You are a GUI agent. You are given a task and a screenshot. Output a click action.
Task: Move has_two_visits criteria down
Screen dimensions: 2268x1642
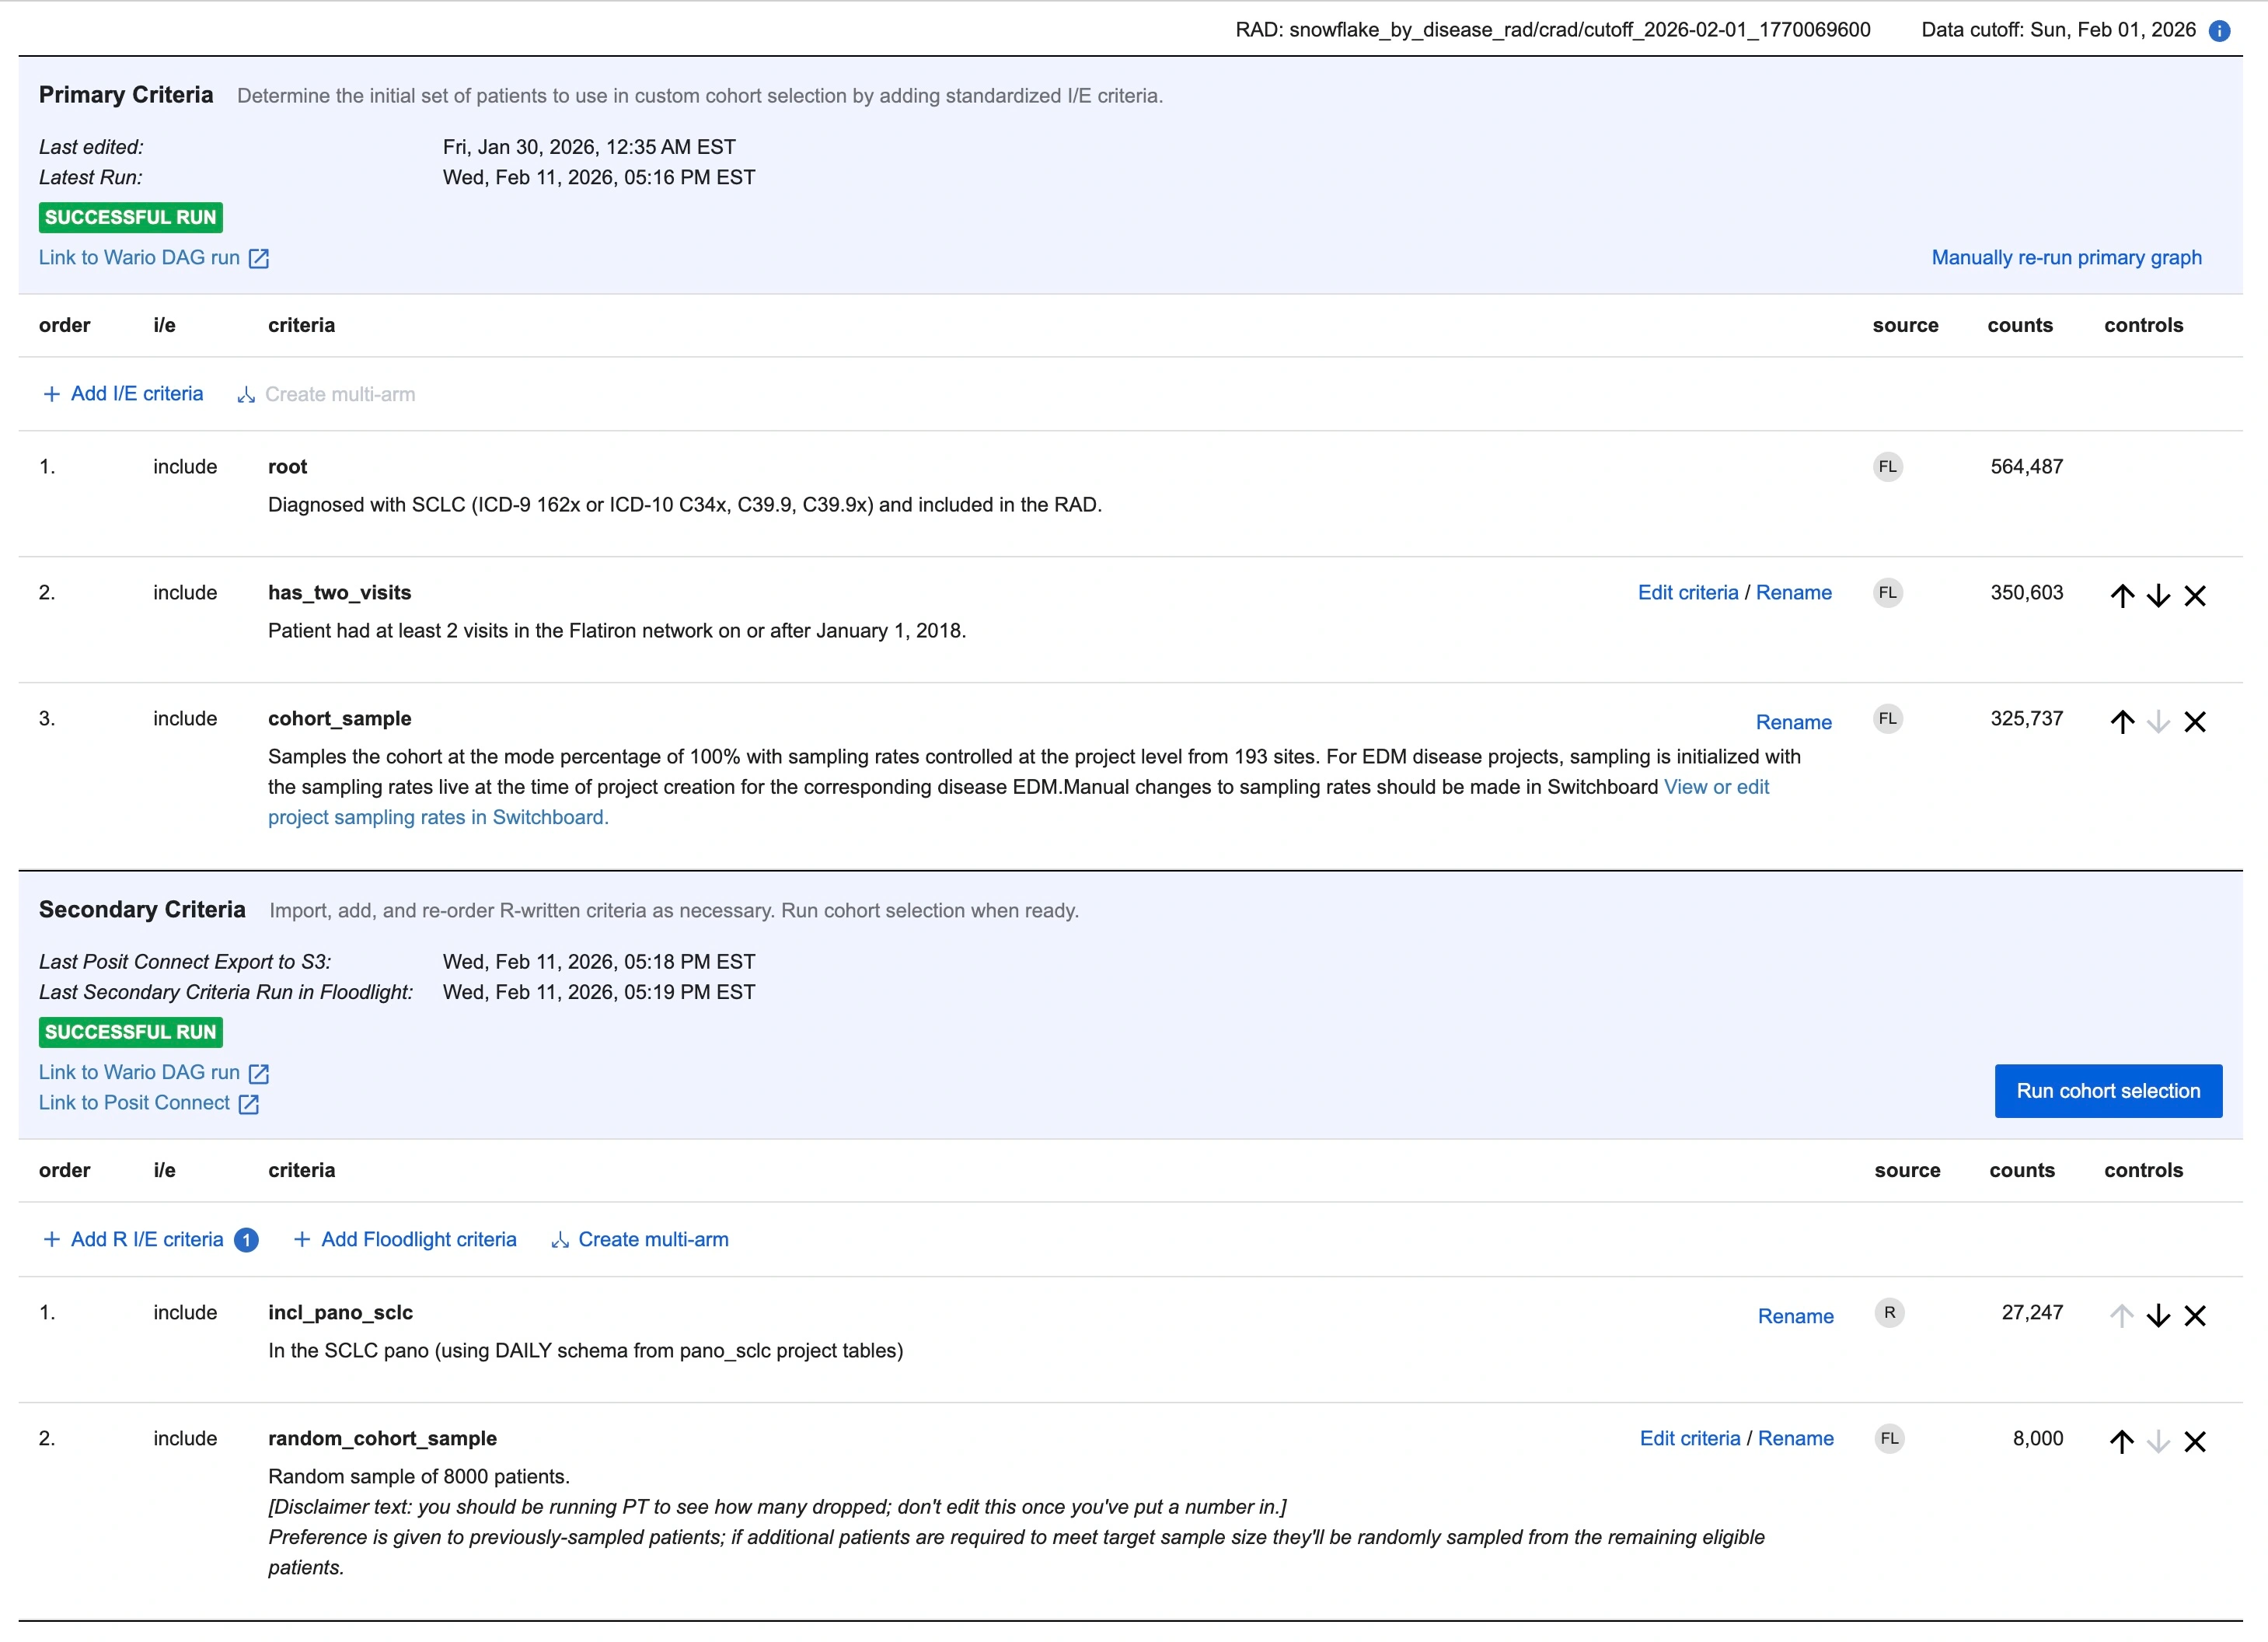(x=2158, y=596)
